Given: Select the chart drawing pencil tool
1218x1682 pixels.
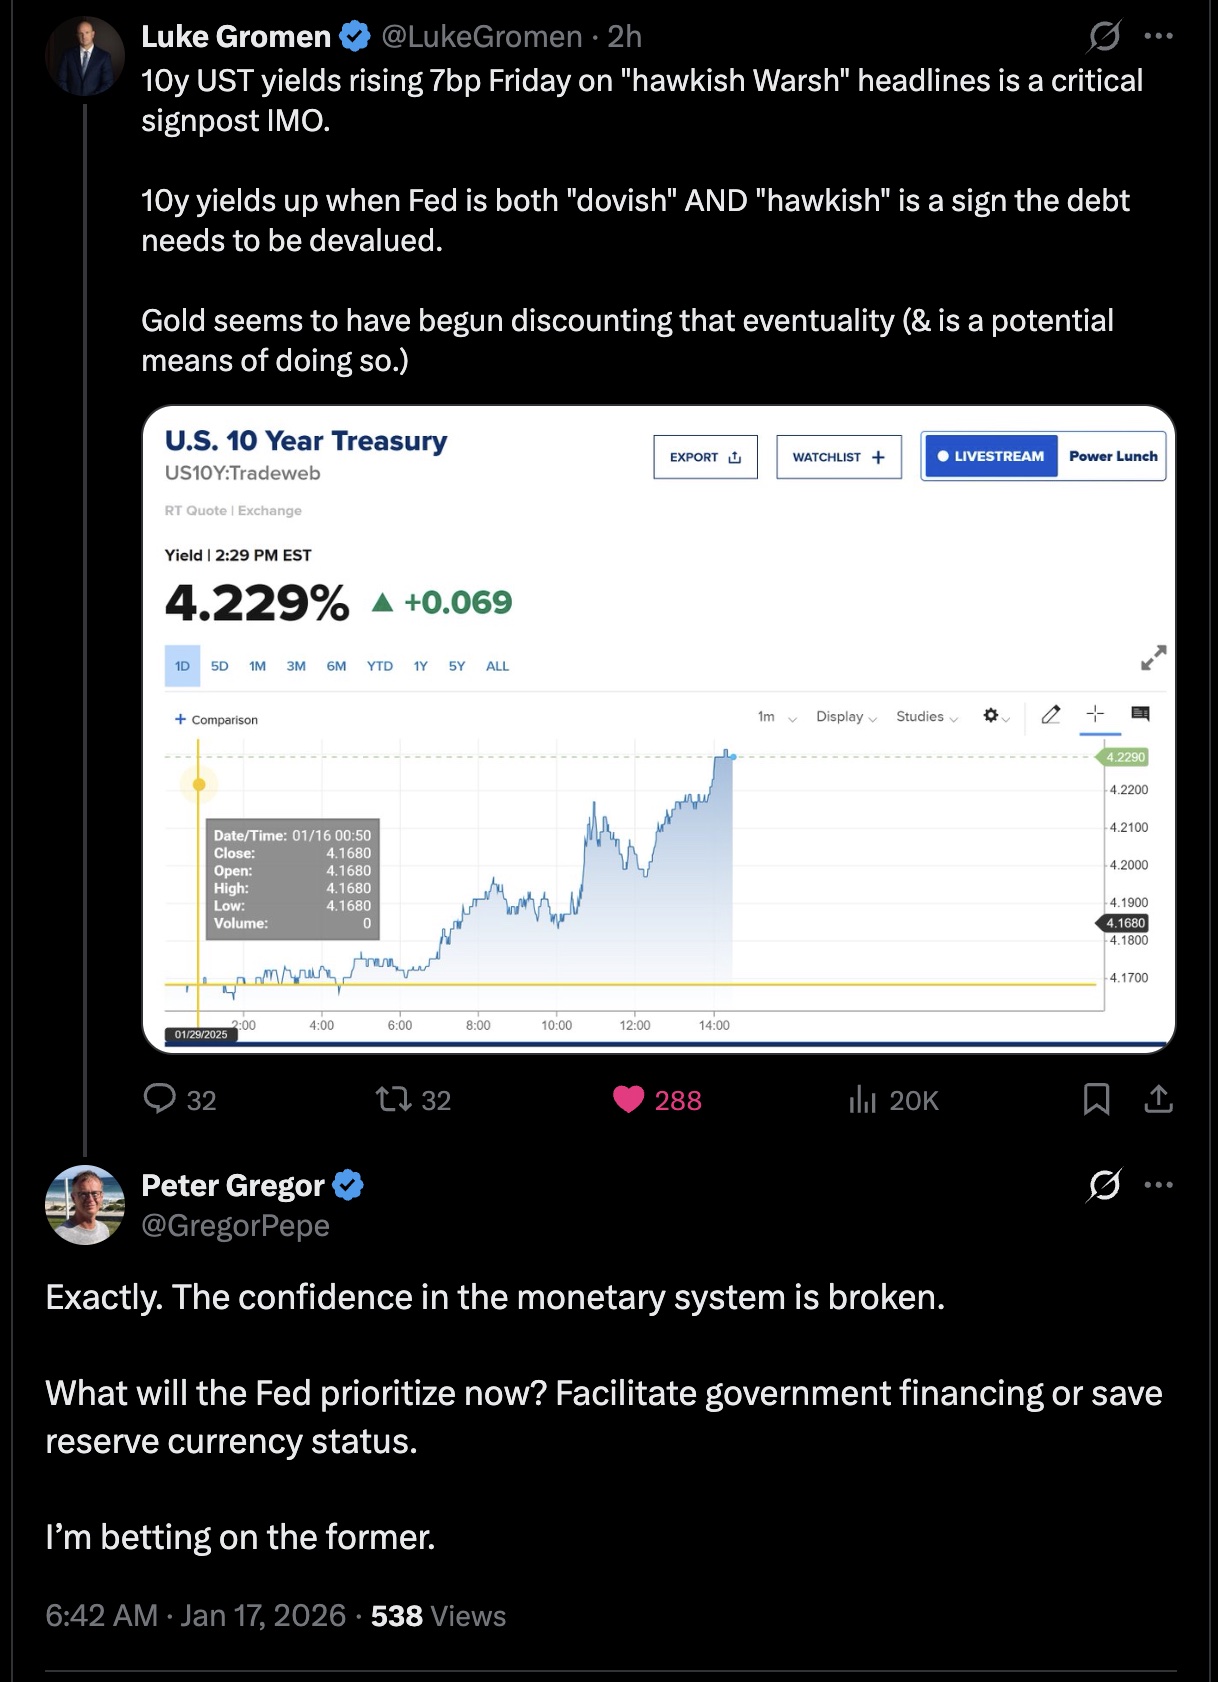Looking at the screenshot, I should click(x=1050, y=715).
